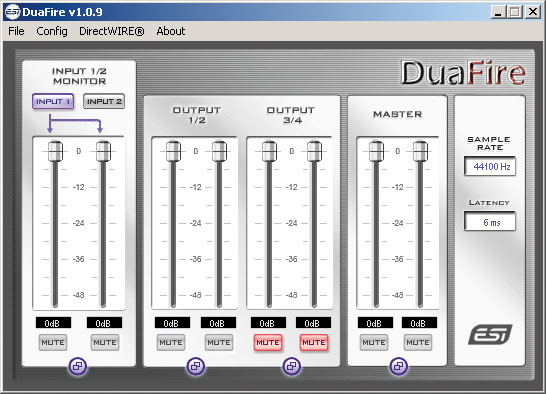Unmute left channel of Output 3/4
The height and width of the screenshot is (394, 546).
point(268,342)
